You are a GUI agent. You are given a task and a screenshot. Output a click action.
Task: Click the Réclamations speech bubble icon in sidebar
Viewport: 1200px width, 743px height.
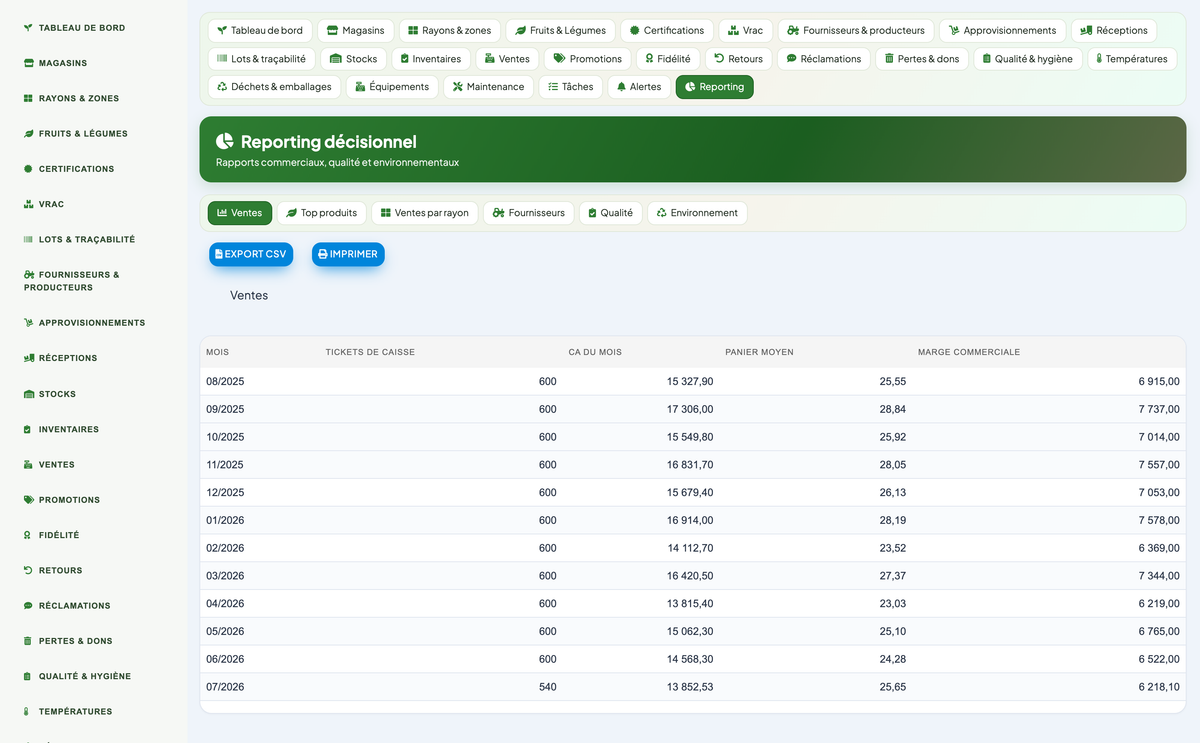coord(28,605)
